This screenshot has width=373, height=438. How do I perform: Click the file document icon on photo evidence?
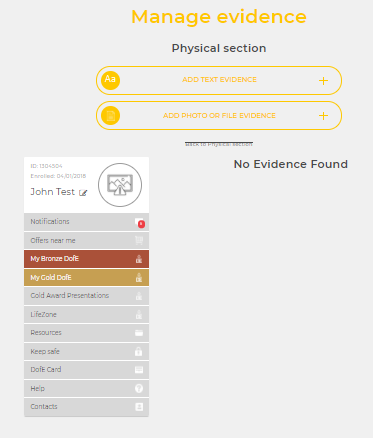(110, 116)
